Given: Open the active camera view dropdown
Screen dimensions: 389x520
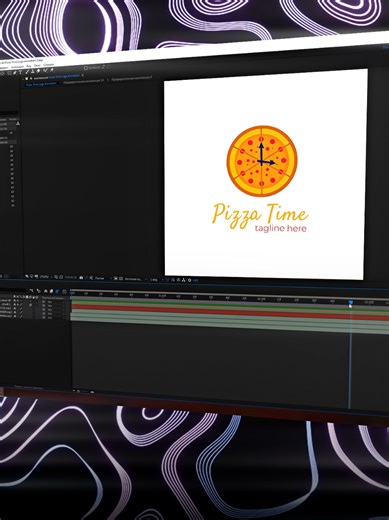Looking at the screenshot, I should tap(135, 279).
